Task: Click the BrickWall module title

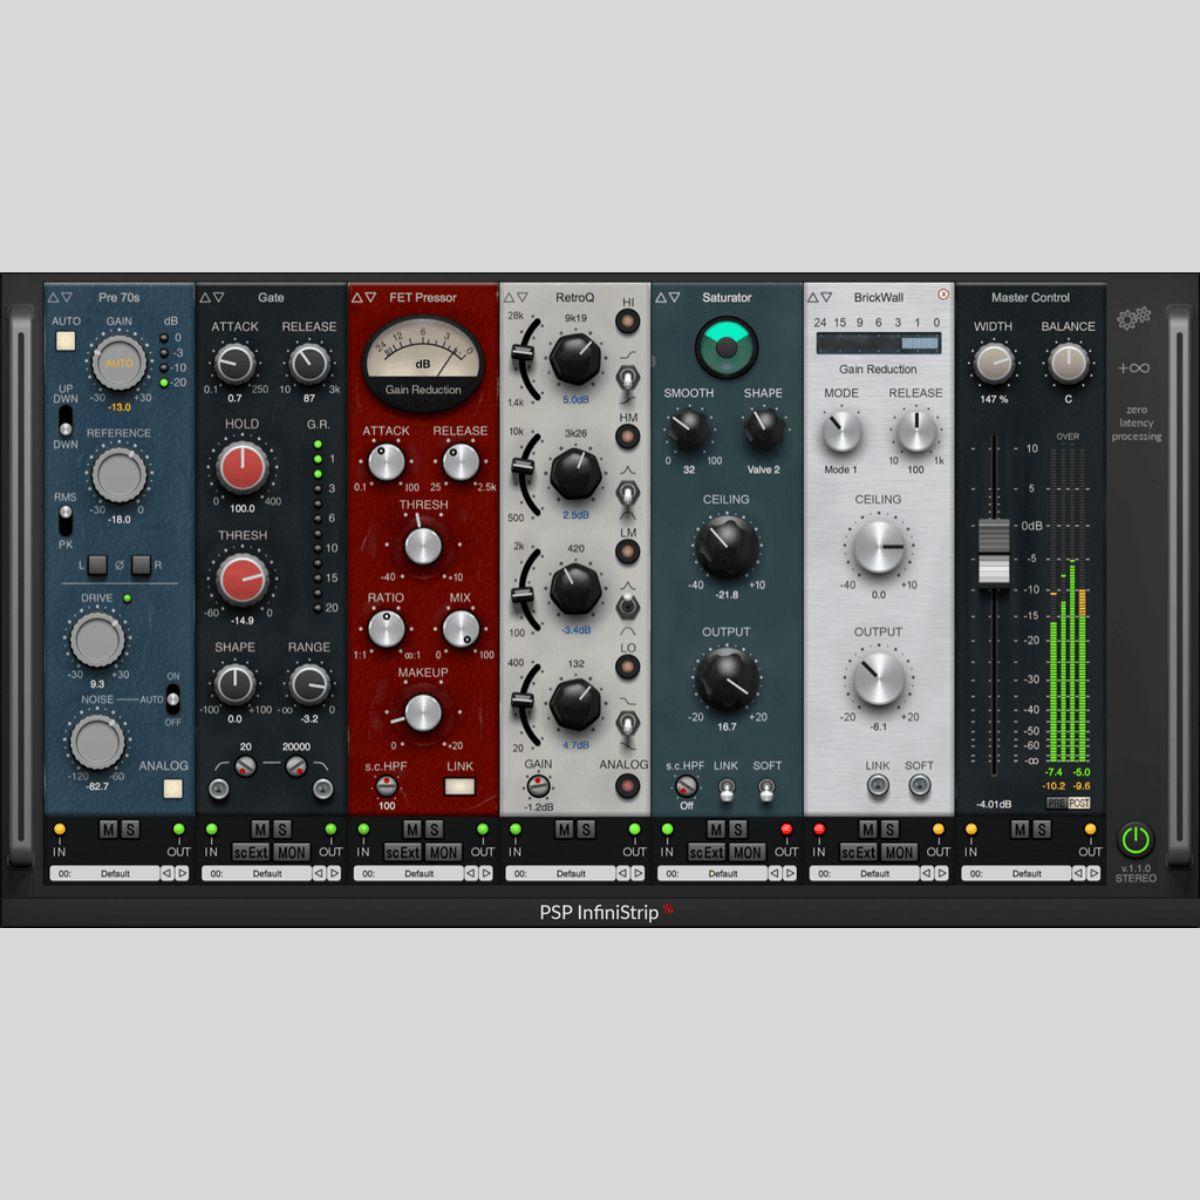Action: pyautogui.click(x=878, y=297)
